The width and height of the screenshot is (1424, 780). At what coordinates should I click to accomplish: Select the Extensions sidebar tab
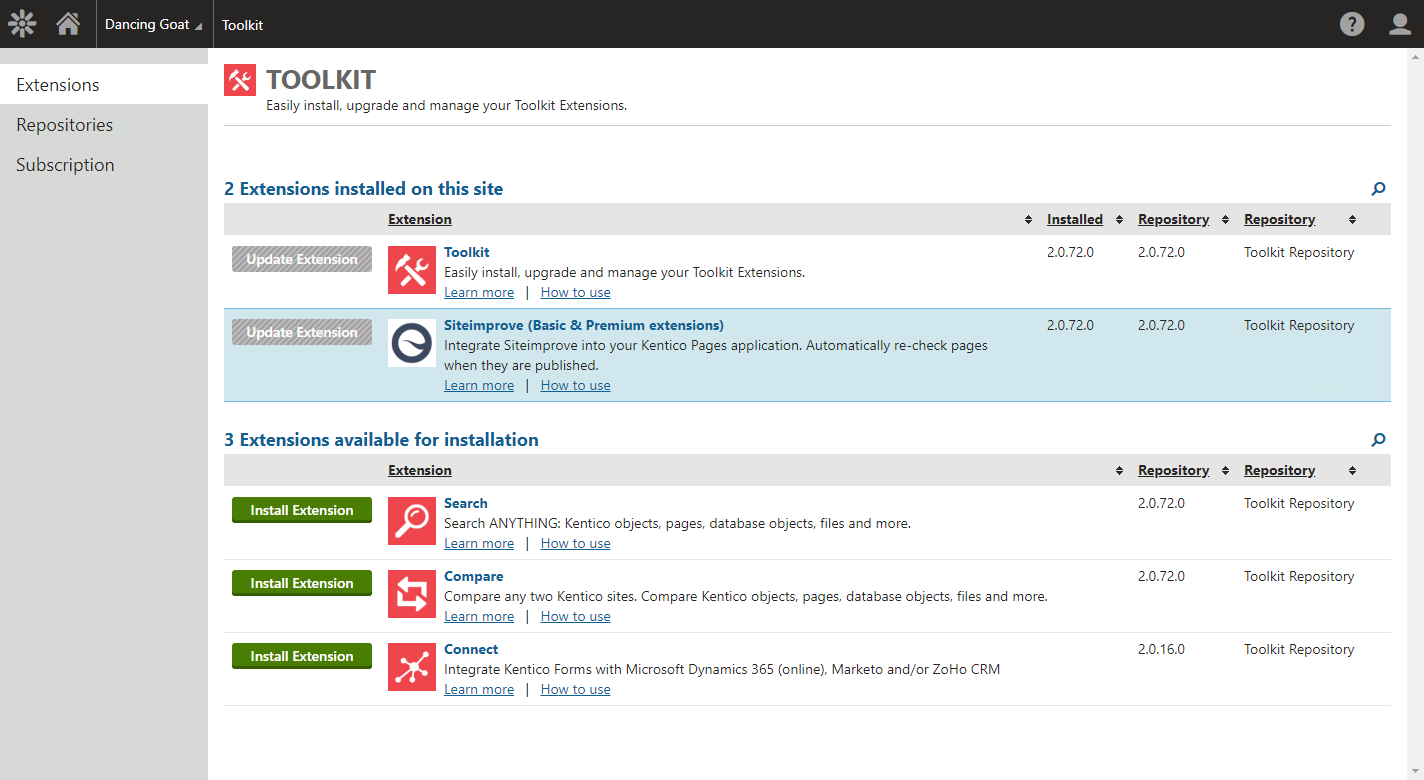pos(104,85)
